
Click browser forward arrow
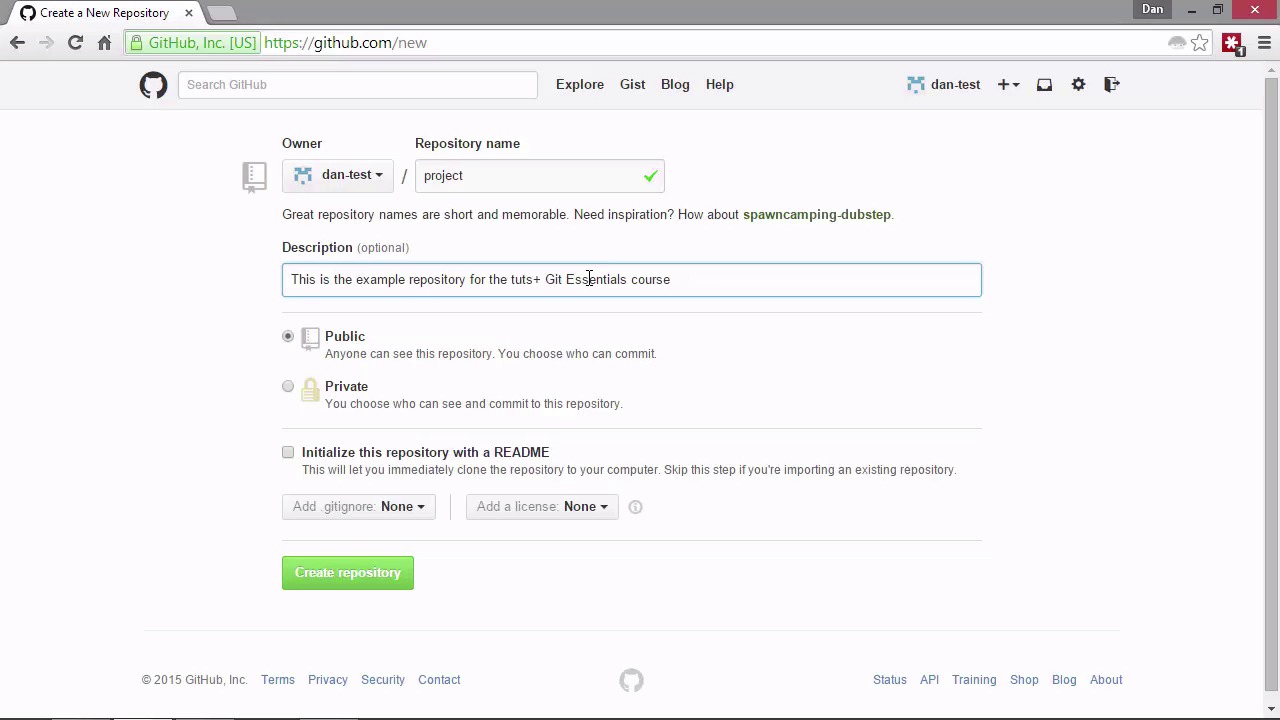pos(46,43)
